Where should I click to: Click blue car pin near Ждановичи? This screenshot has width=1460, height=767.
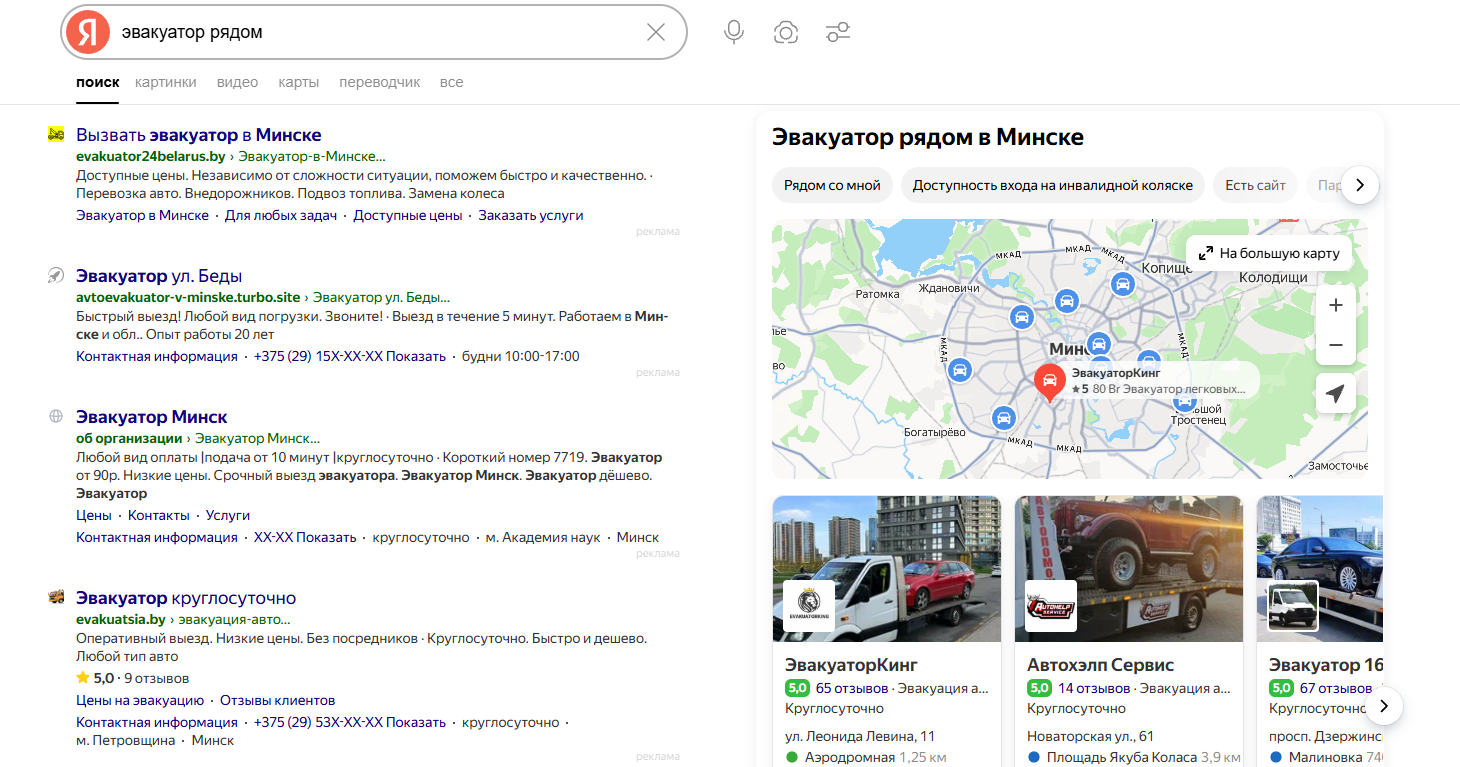coord(1021,317)
